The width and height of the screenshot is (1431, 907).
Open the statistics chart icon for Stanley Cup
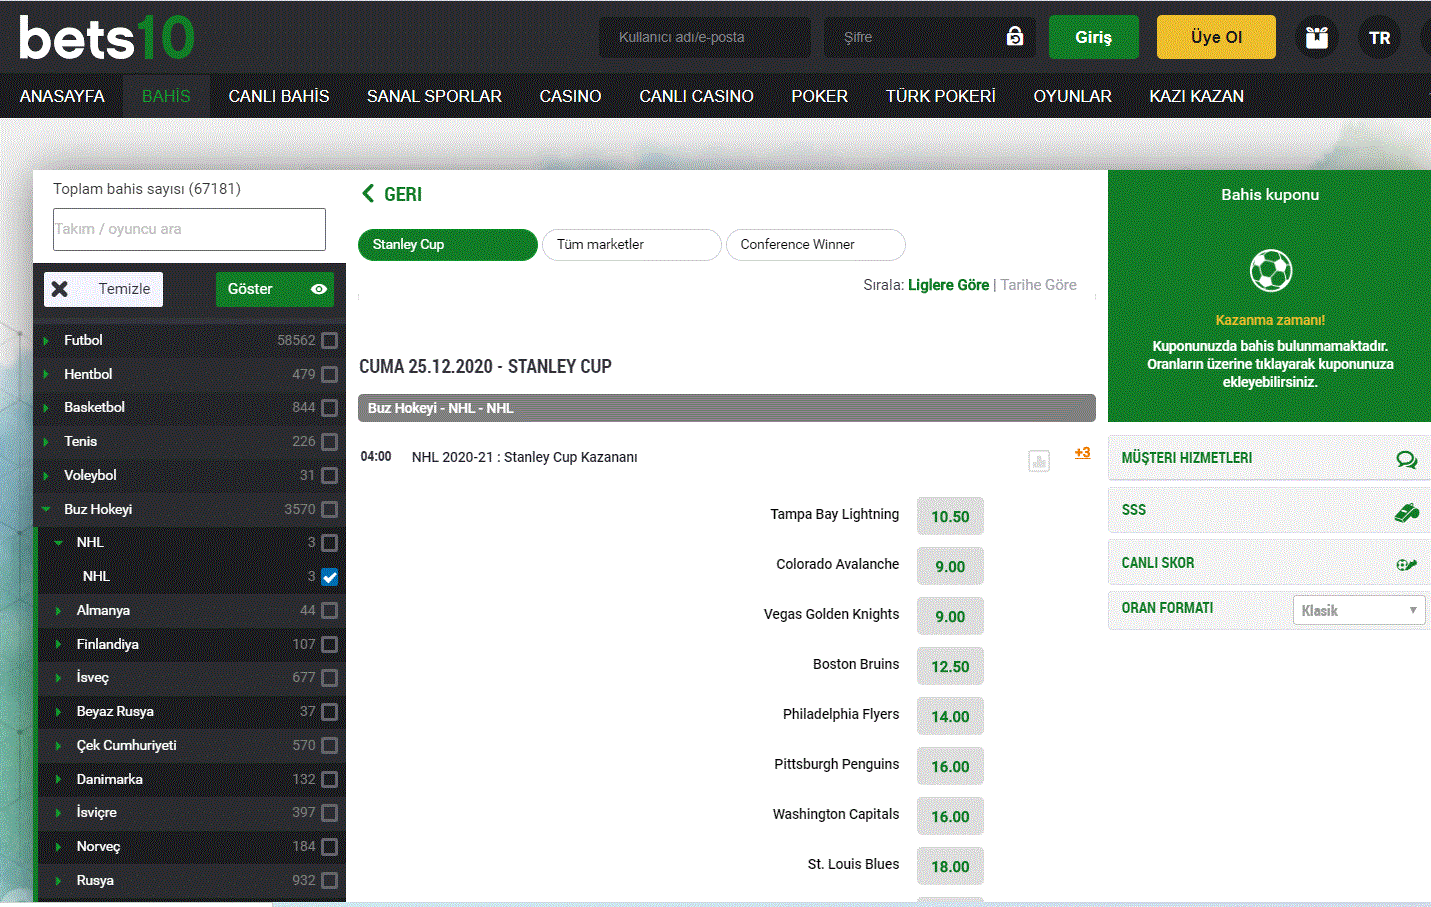click(x=1039, y=461)
